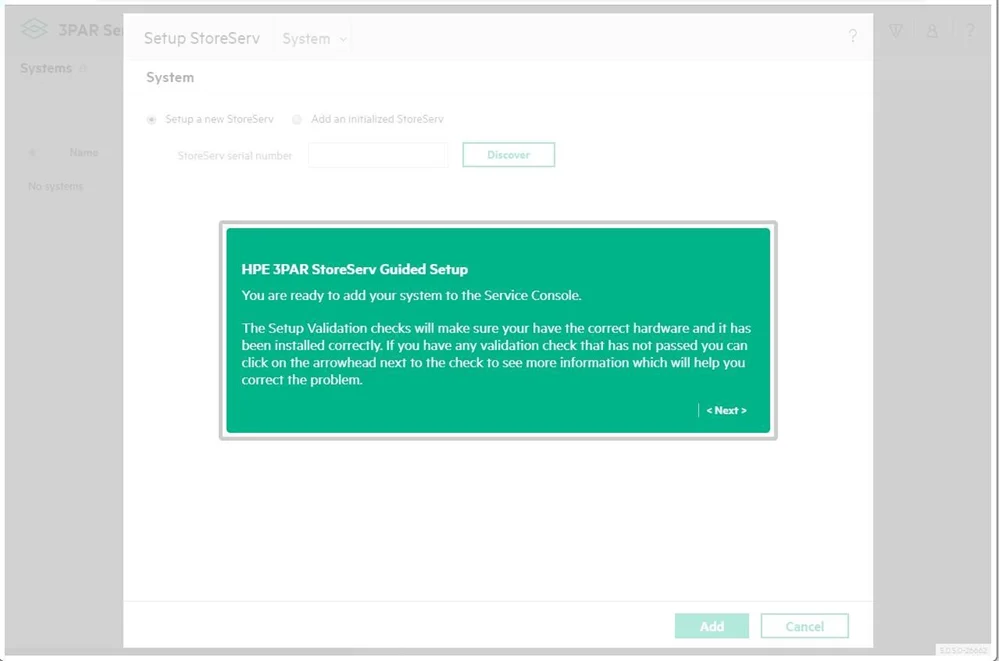Expand the System dropdown in dialog header

point(315,39)
